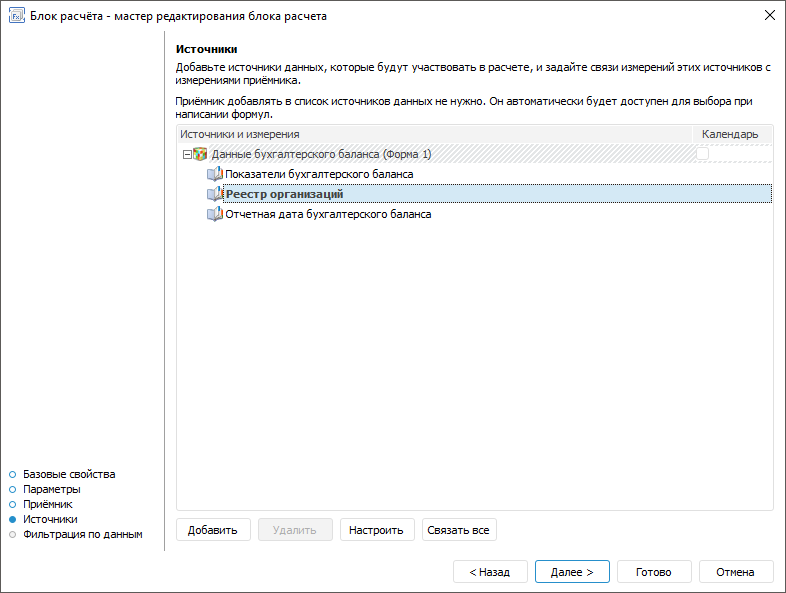This screenshot has height=593, width=786.
Task: Proceed with the Далее button
Action: [x=572, y=572]
